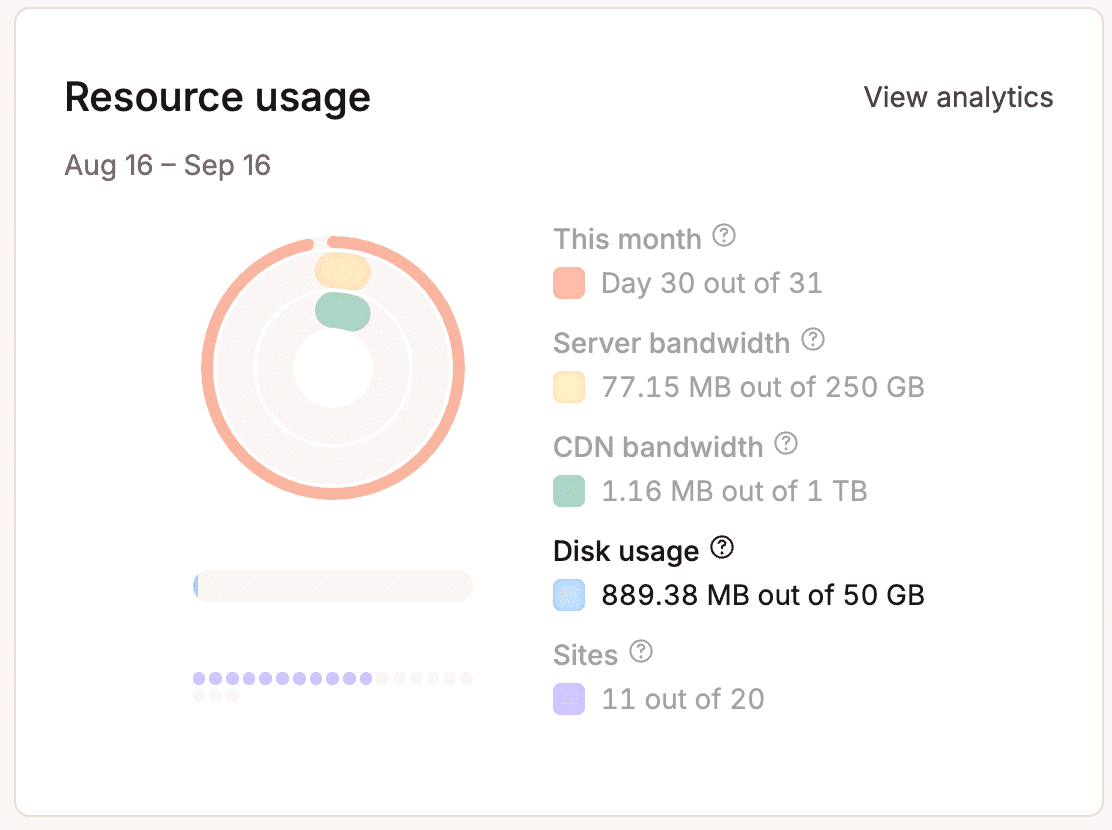Click Server bandwidth help question icon

click(813, 340)
